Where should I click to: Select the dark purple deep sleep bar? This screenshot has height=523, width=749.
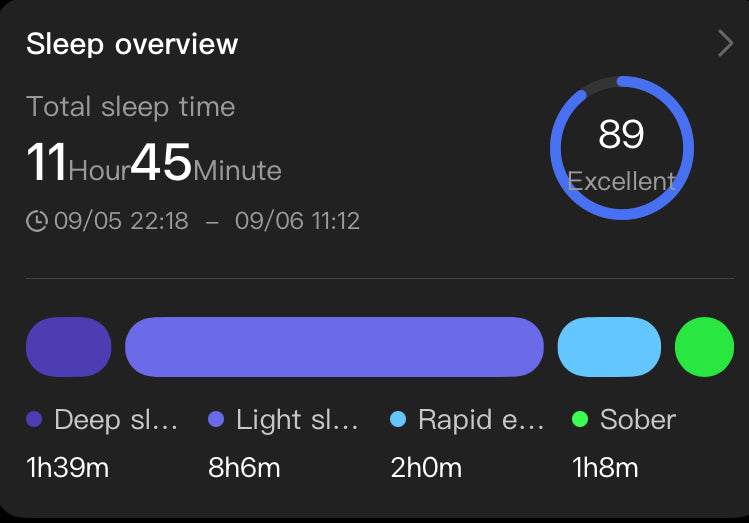69,347
